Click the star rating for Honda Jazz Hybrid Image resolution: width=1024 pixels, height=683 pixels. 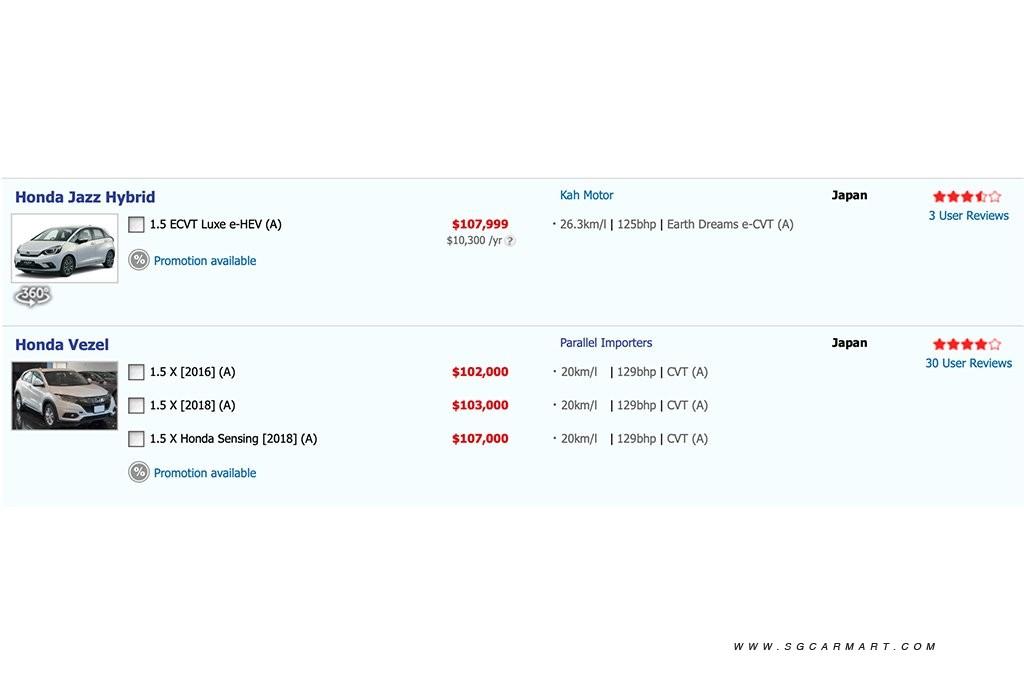[x=967, y=196]
